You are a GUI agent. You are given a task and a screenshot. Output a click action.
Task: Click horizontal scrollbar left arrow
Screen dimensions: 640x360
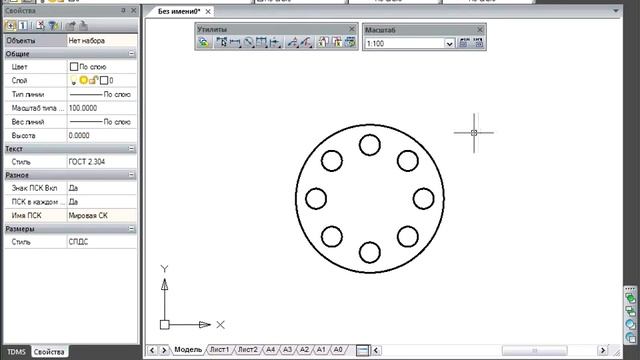point(376,350)
